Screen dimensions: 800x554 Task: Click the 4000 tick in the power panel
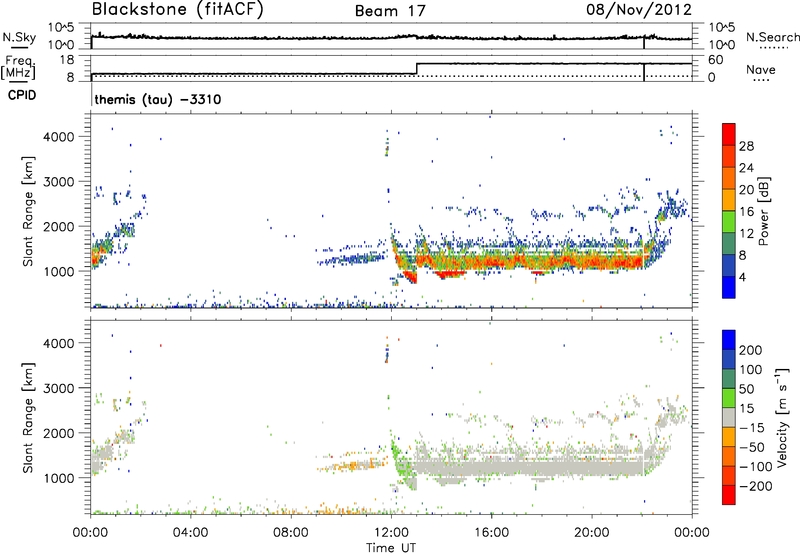coord(59,137)
